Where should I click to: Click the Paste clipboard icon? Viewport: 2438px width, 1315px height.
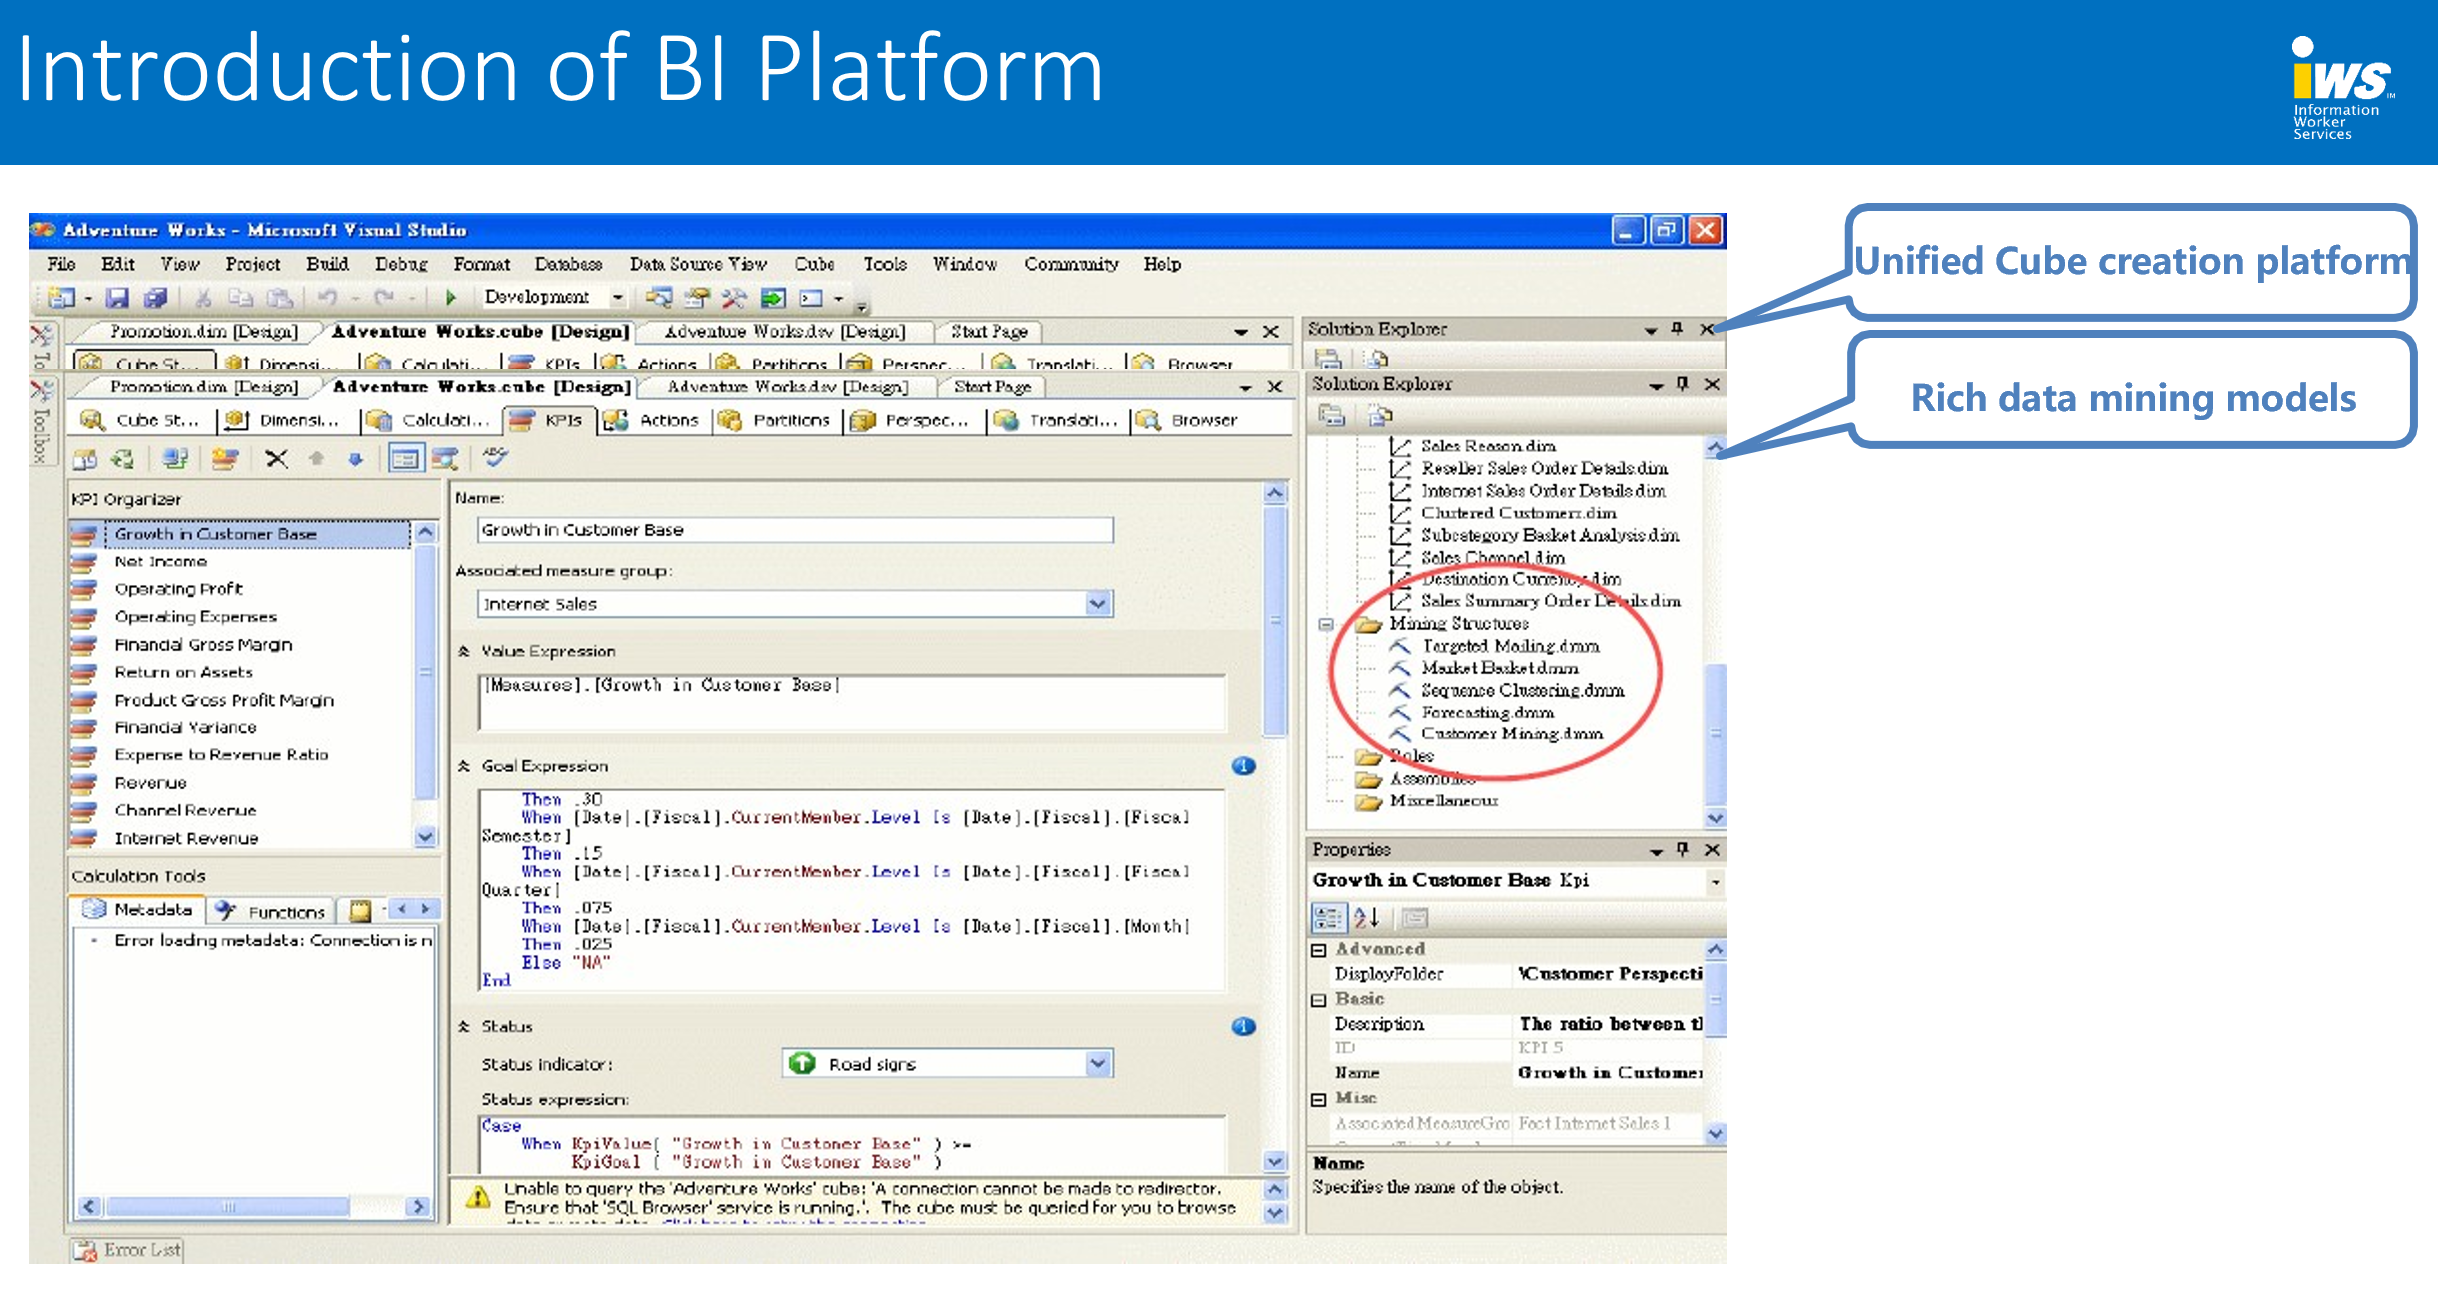279,298
